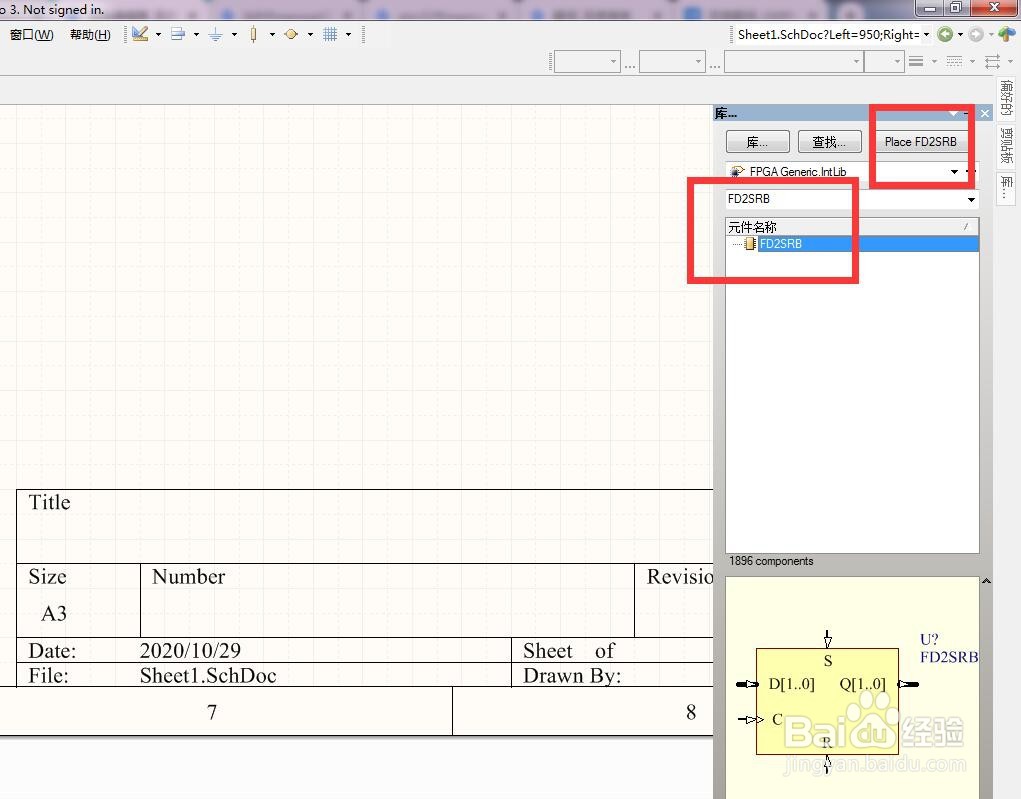
Task: Click the Number field label
Action: (188, 576)
